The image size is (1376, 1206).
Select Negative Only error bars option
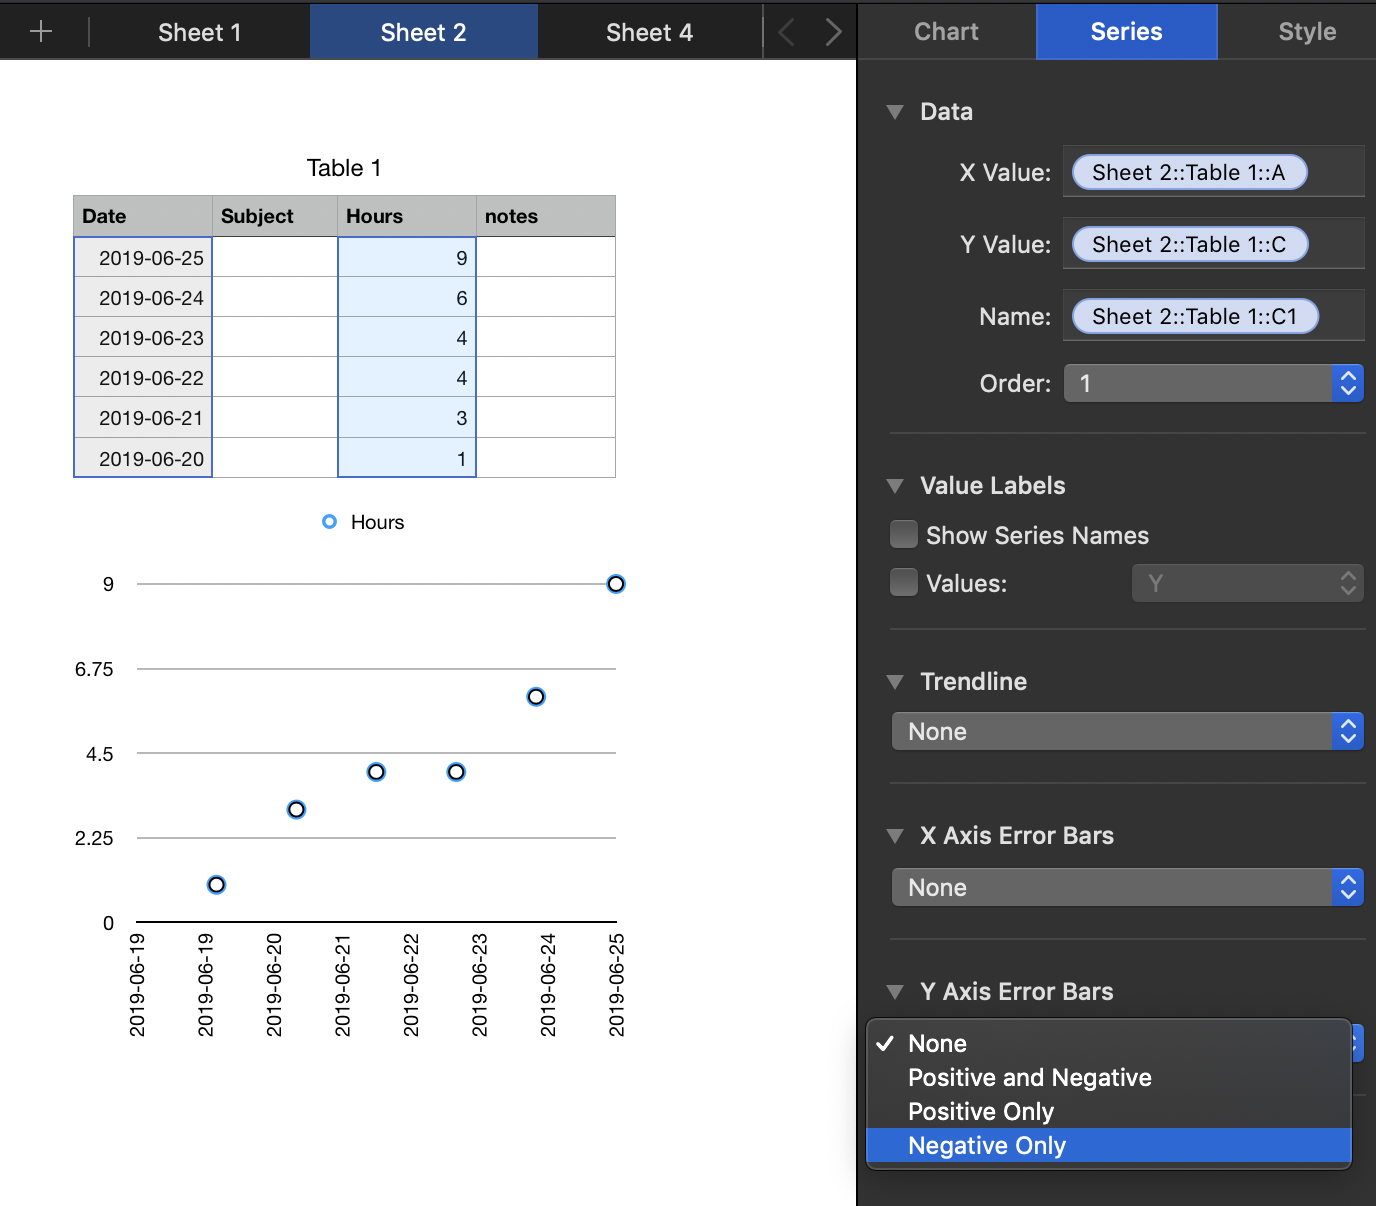click(987, 1146)
